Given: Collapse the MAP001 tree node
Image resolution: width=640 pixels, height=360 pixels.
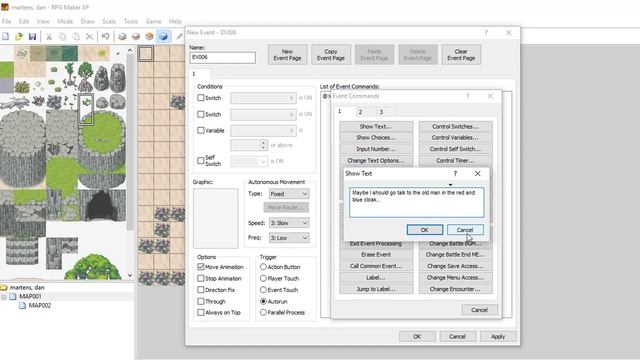Looking at the screenshot, I should click(x=4, y=297).
